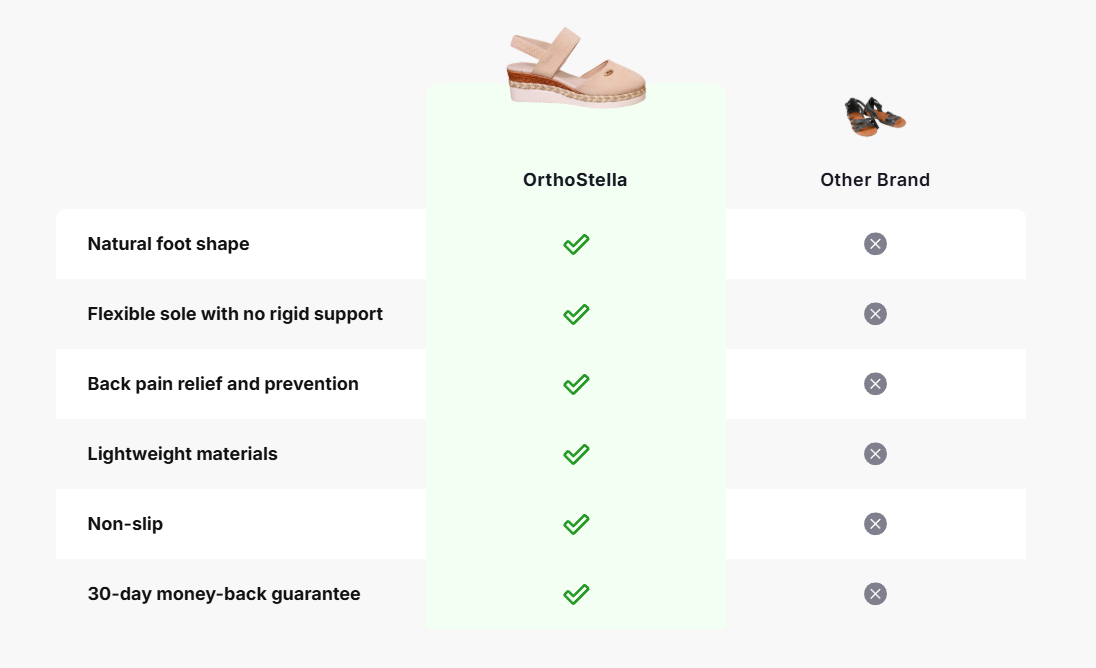Click the Other Brand column heading
Screen dimensions: 1096x668
pos(875,180)
